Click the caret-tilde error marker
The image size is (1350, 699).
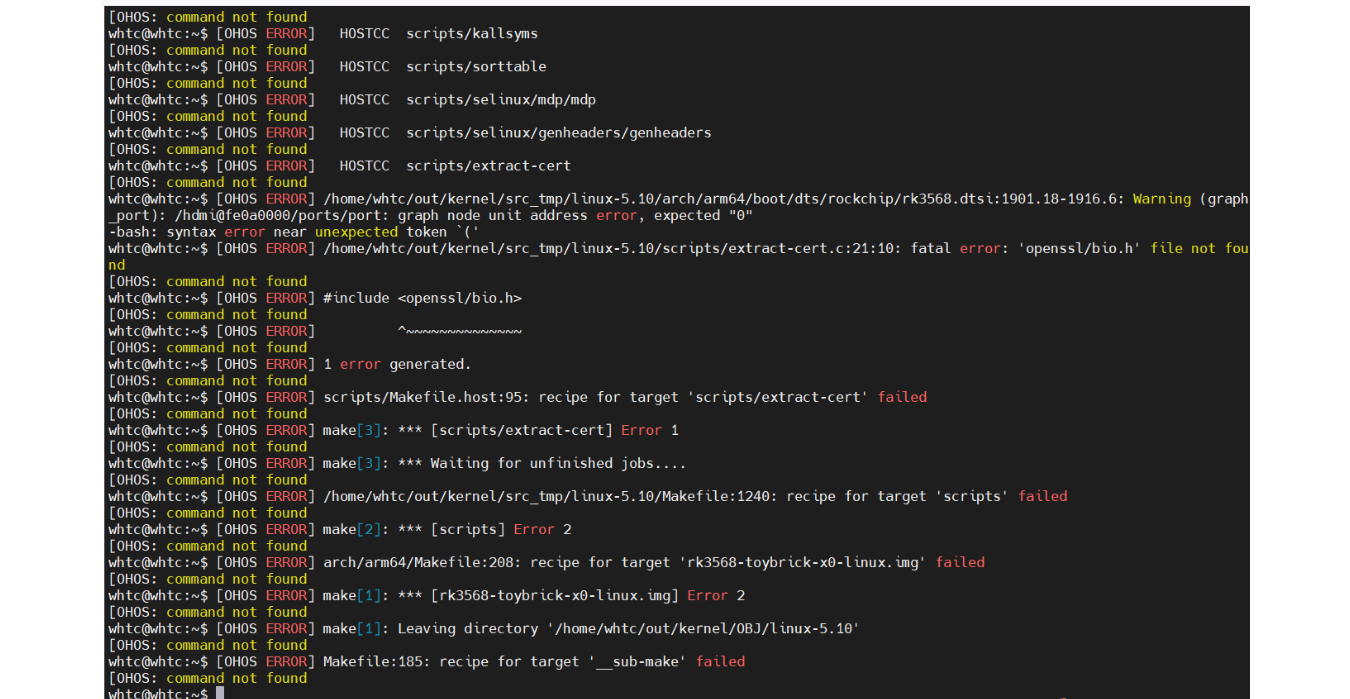point(459,331)
